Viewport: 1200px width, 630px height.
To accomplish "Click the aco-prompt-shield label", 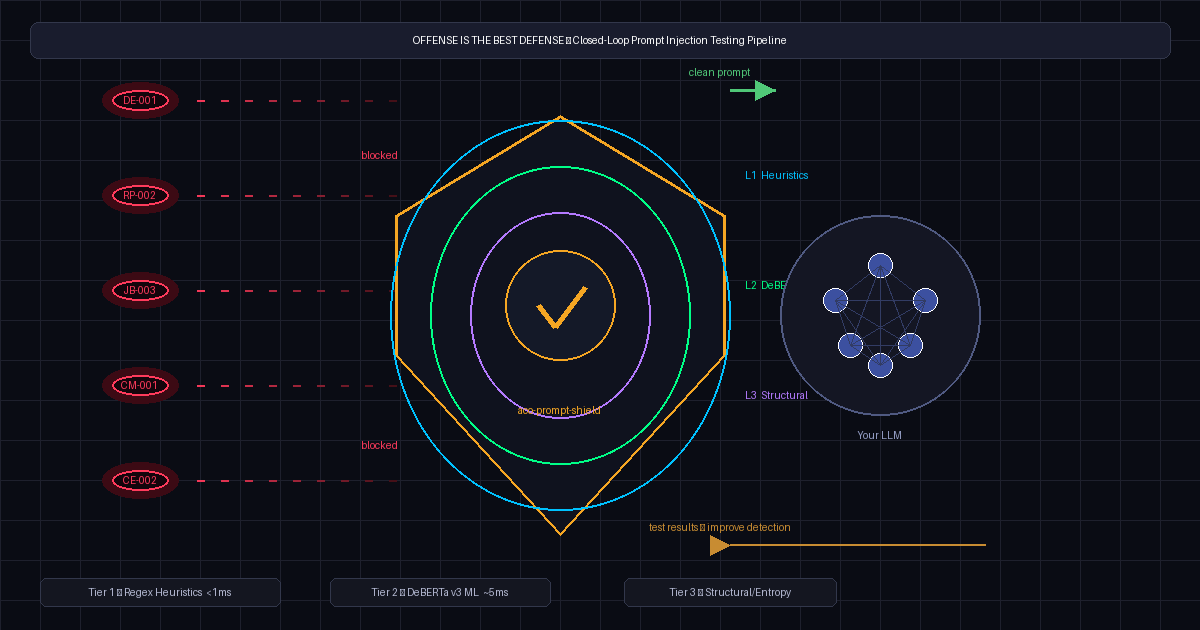I will tap(560, 409).
